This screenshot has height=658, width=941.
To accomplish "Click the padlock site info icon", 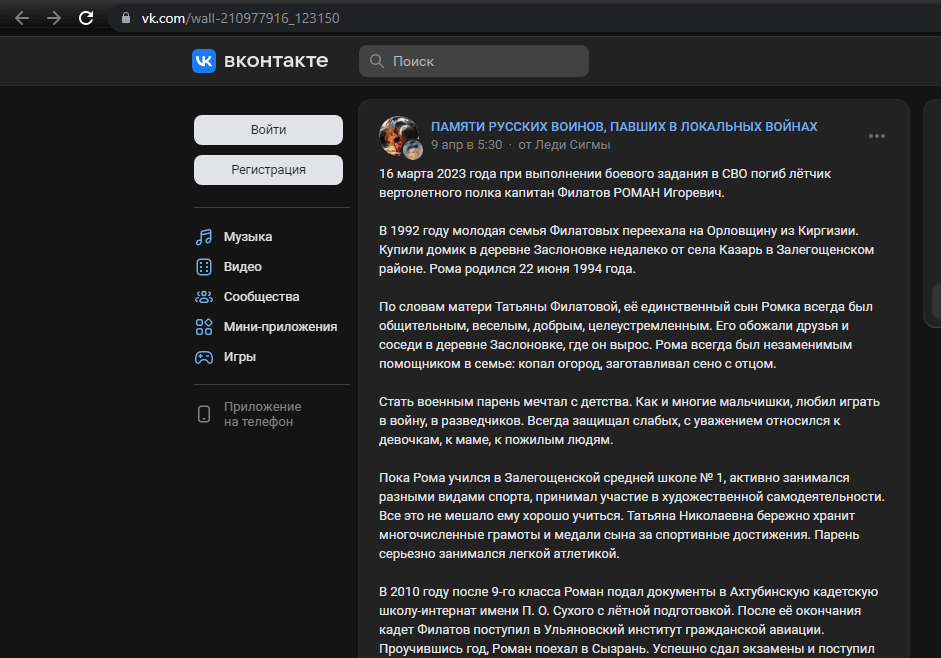I will [x=126, y=18].
